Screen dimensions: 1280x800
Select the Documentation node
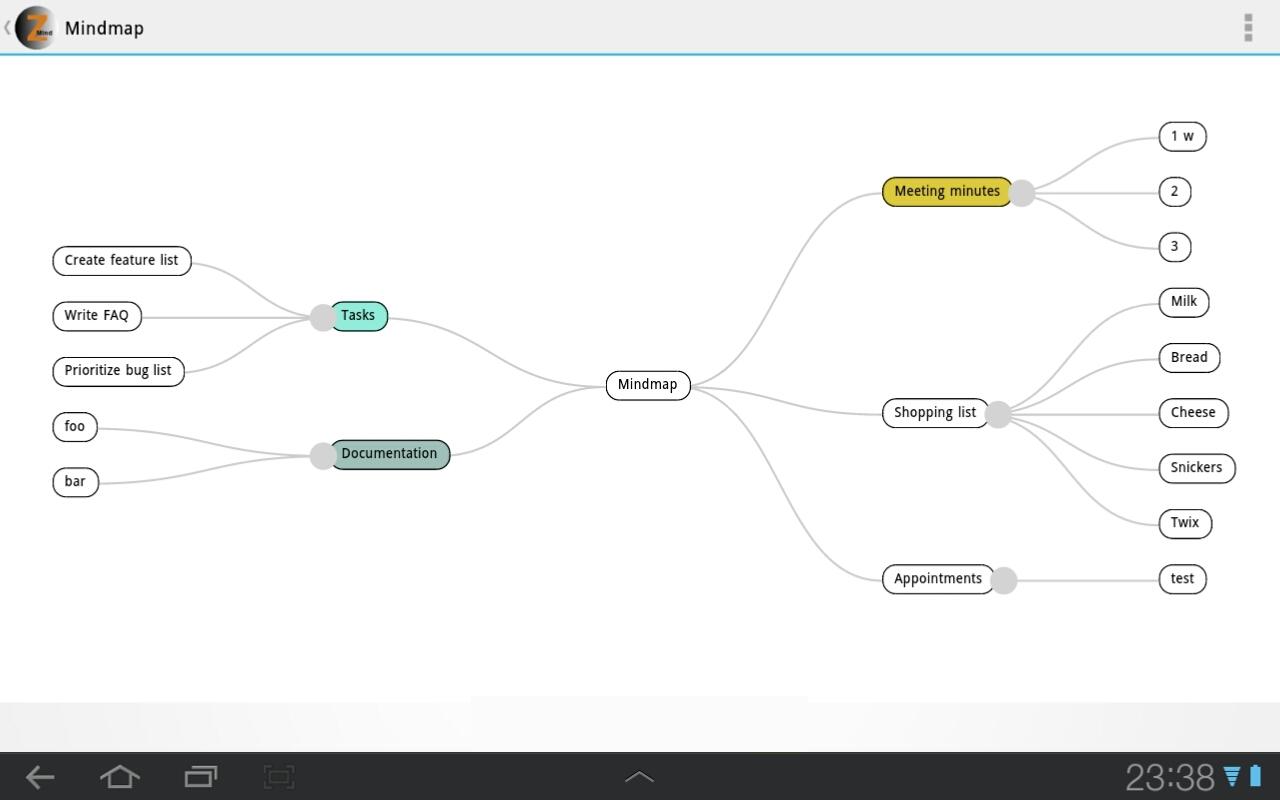[x=389, y=454]
